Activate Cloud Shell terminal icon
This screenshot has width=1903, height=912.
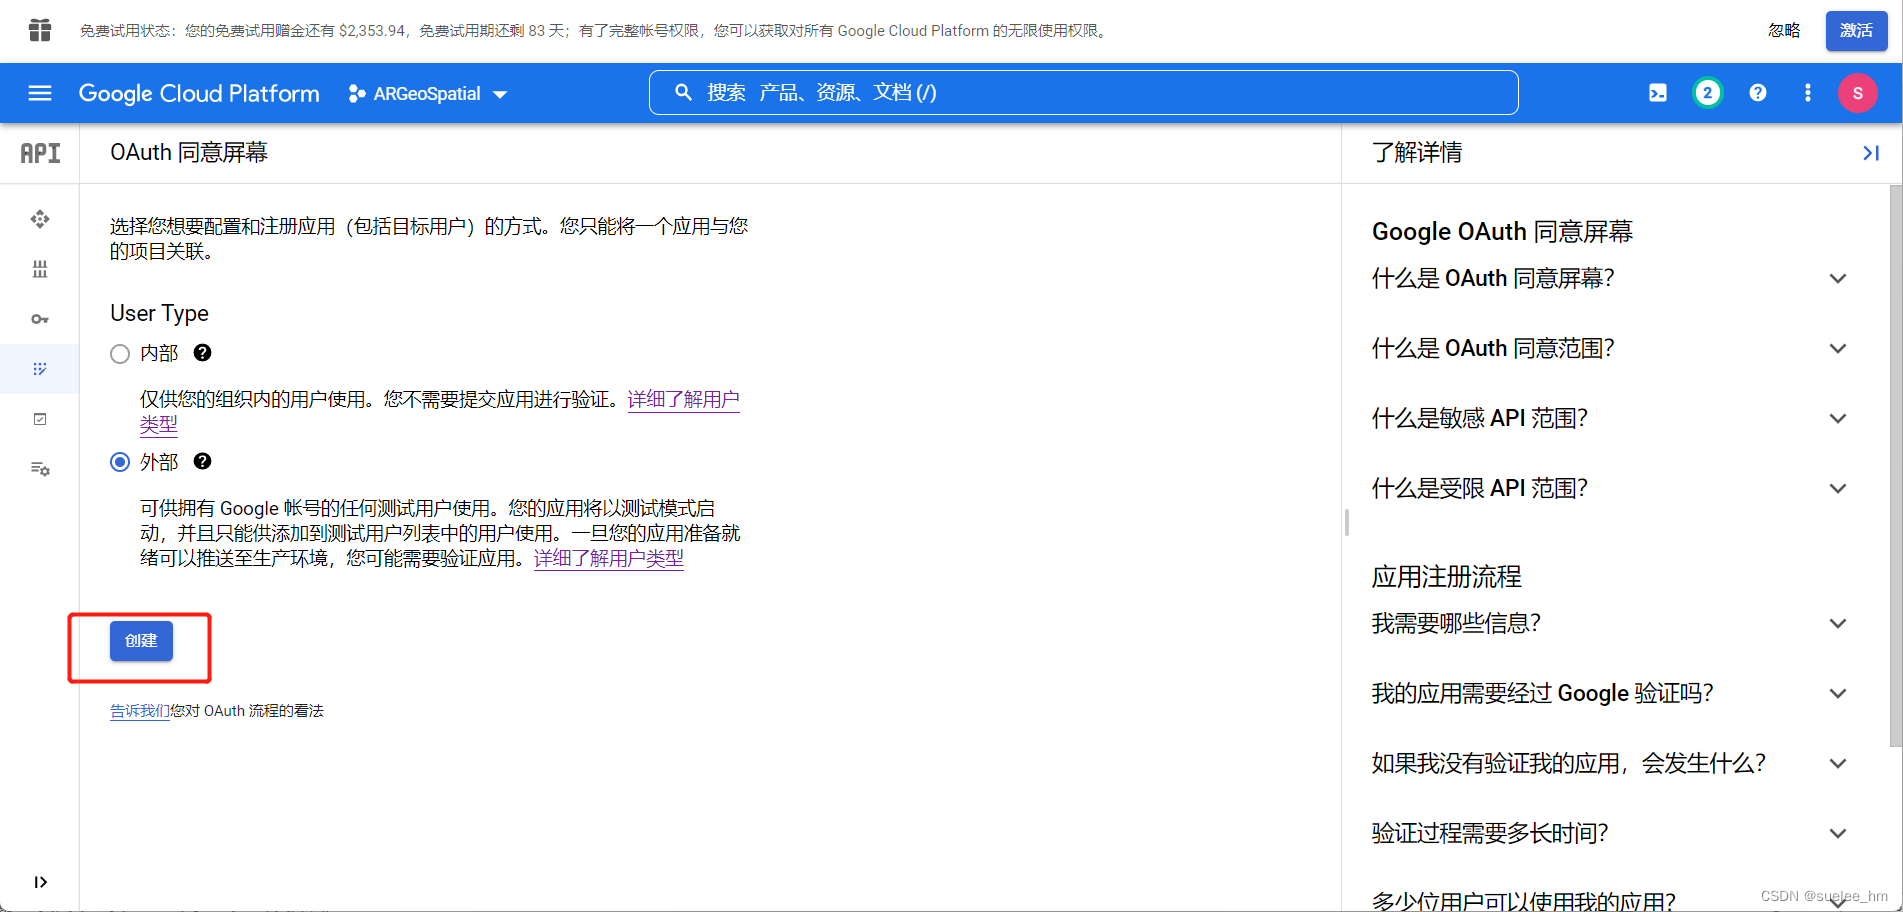coord(1657,93)
